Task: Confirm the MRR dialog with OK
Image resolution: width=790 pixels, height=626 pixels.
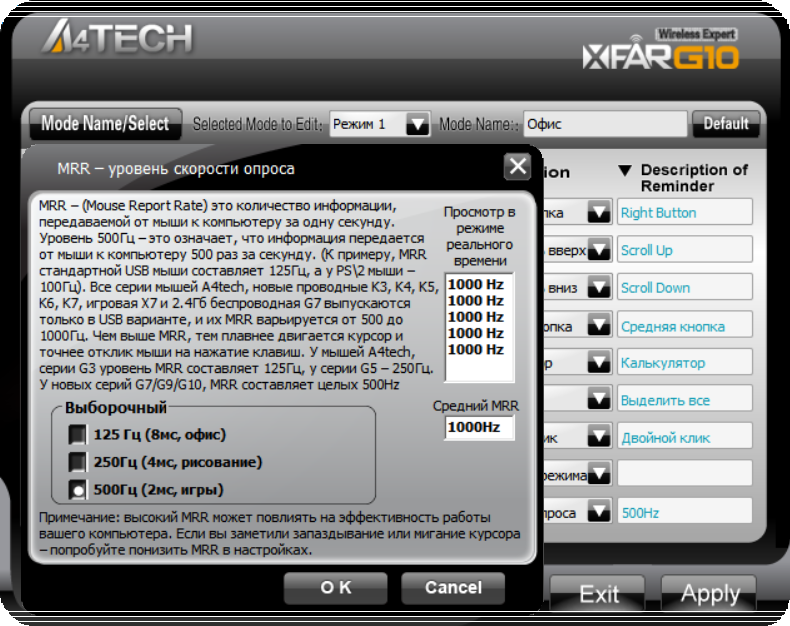Action: [x=336, y=588]
